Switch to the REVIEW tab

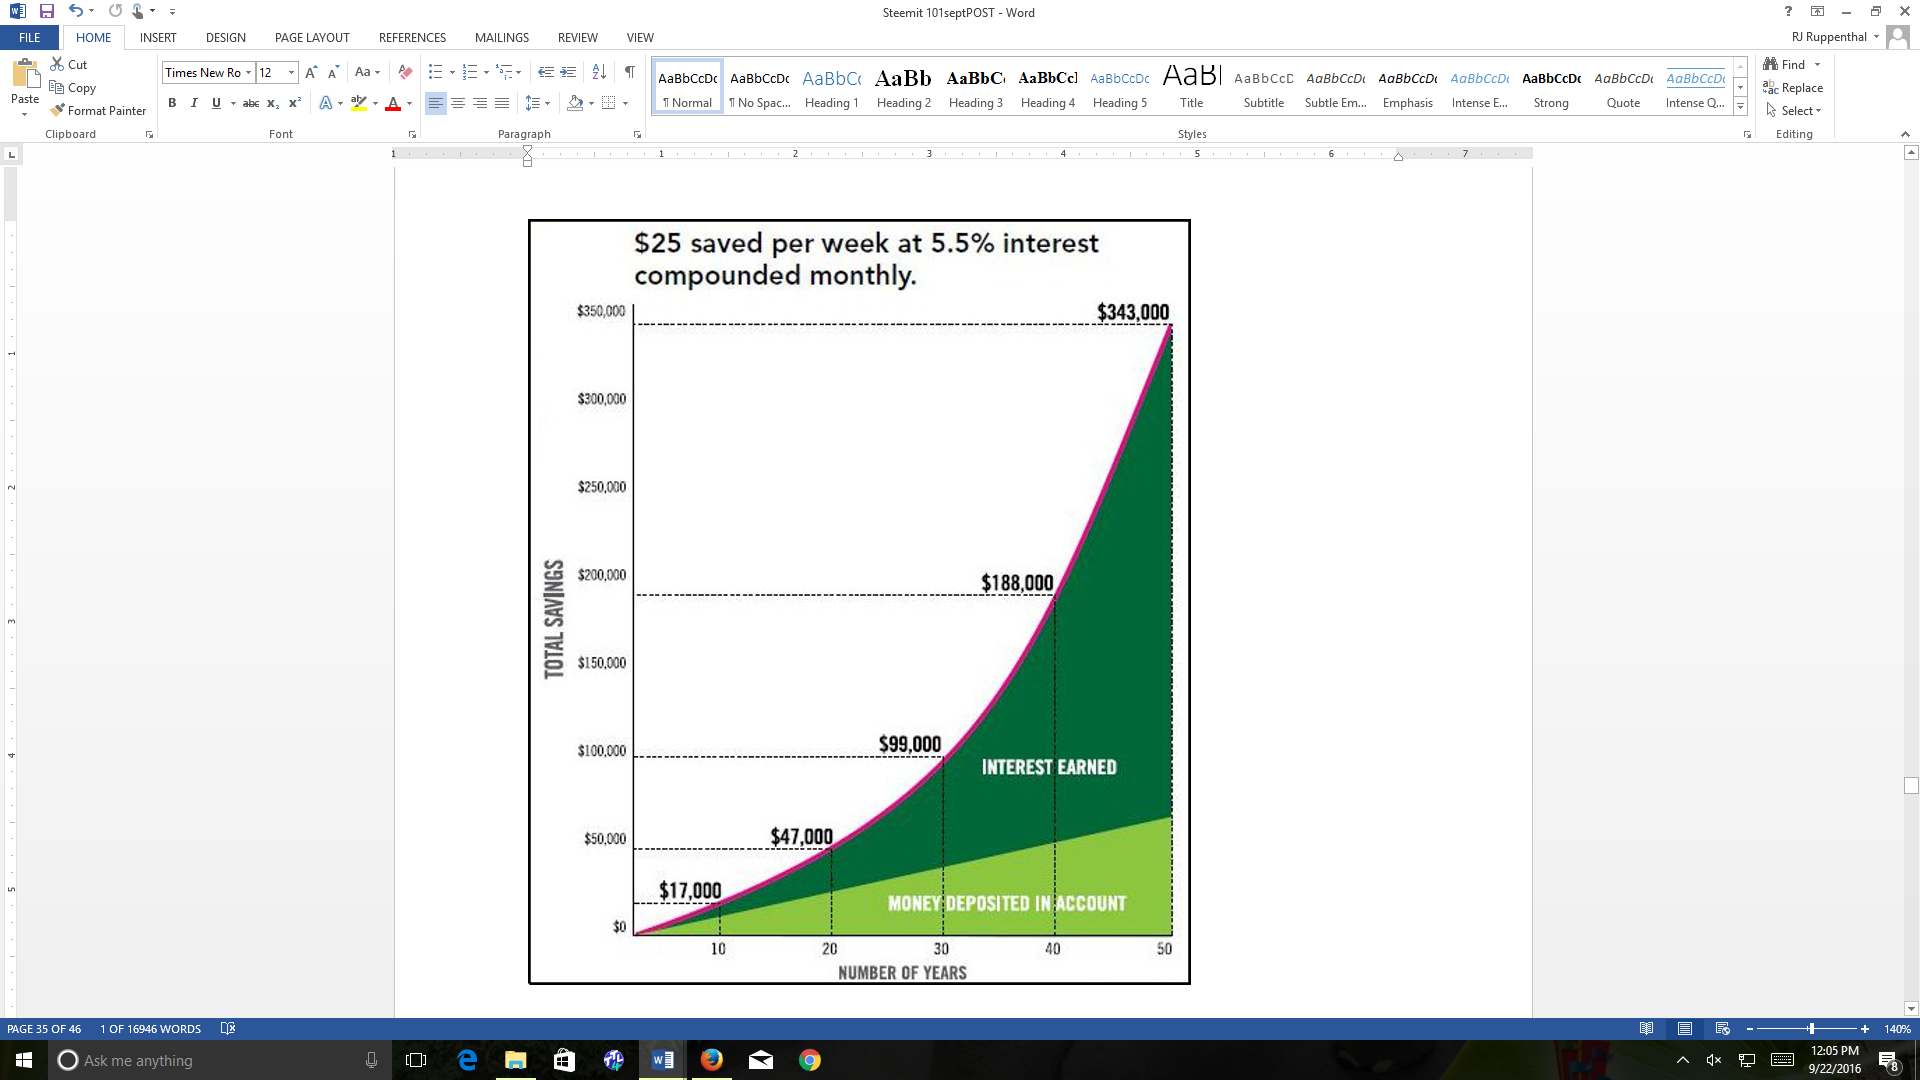click(577, 37)
